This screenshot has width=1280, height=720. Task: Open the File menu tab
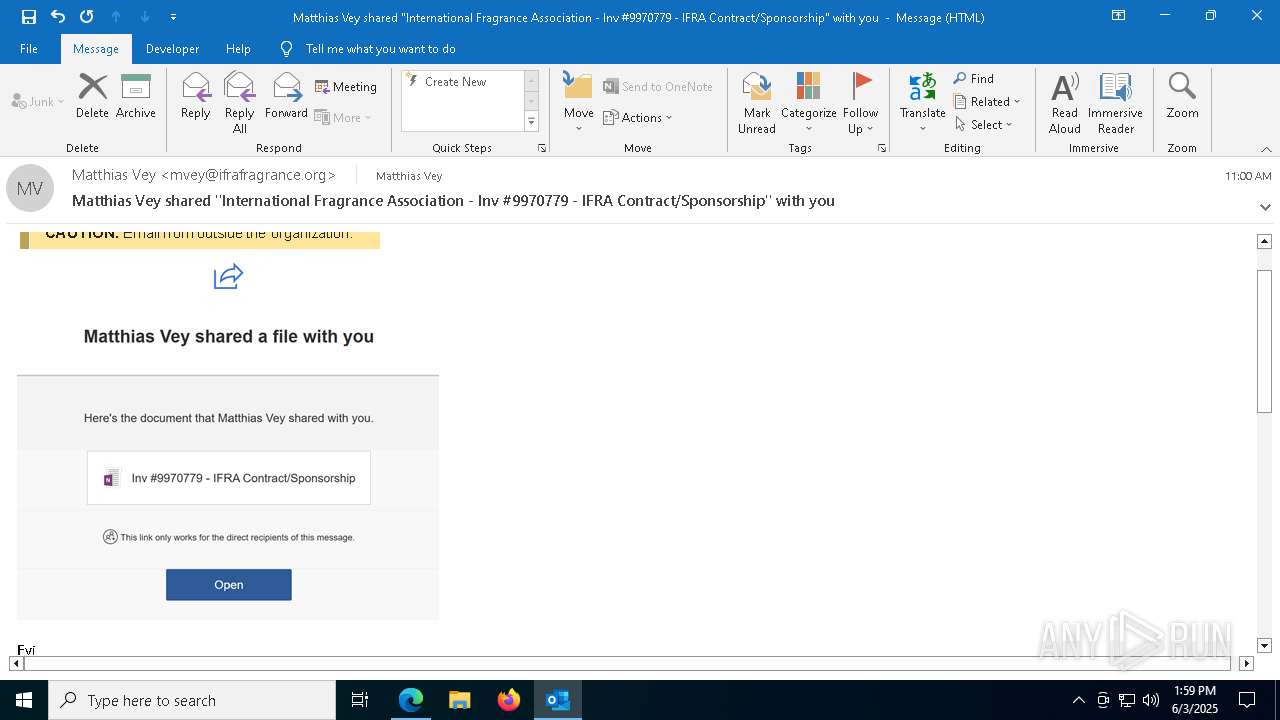29,48
